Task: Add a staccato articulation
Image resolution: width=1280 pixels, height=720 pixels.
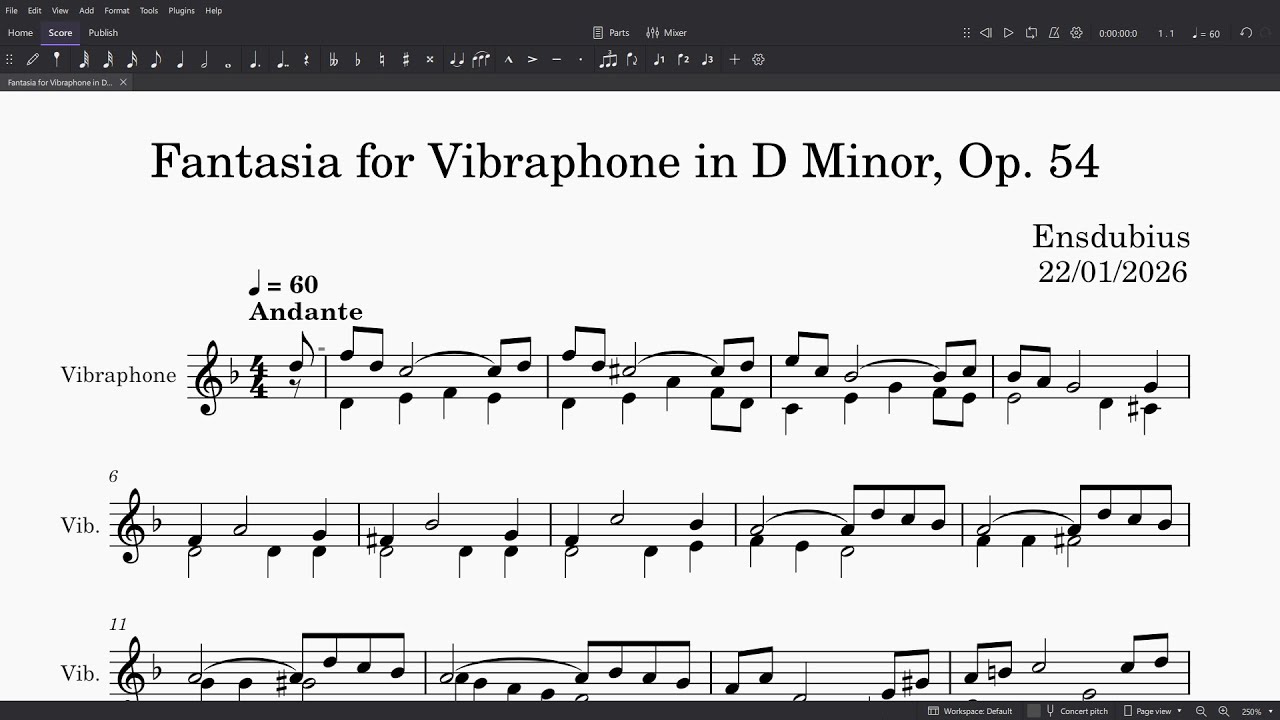Action: pyautogui.click(x=580, y=60)
